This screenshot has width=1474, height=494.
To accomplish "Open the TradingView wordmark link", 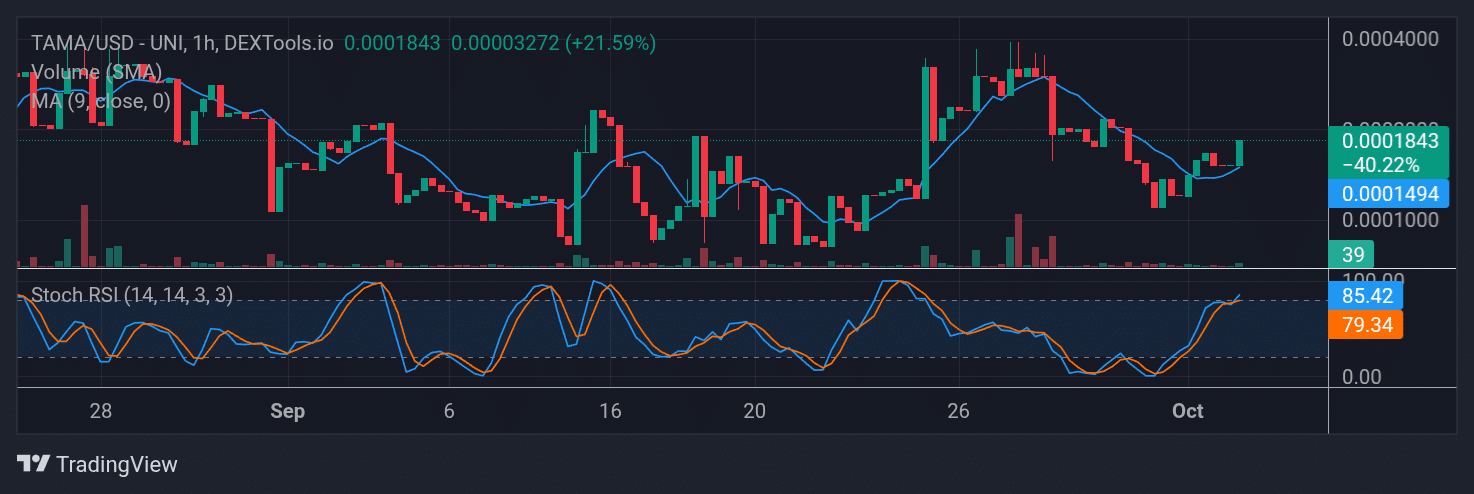I will pyautogui.click(x=117, y=464).
